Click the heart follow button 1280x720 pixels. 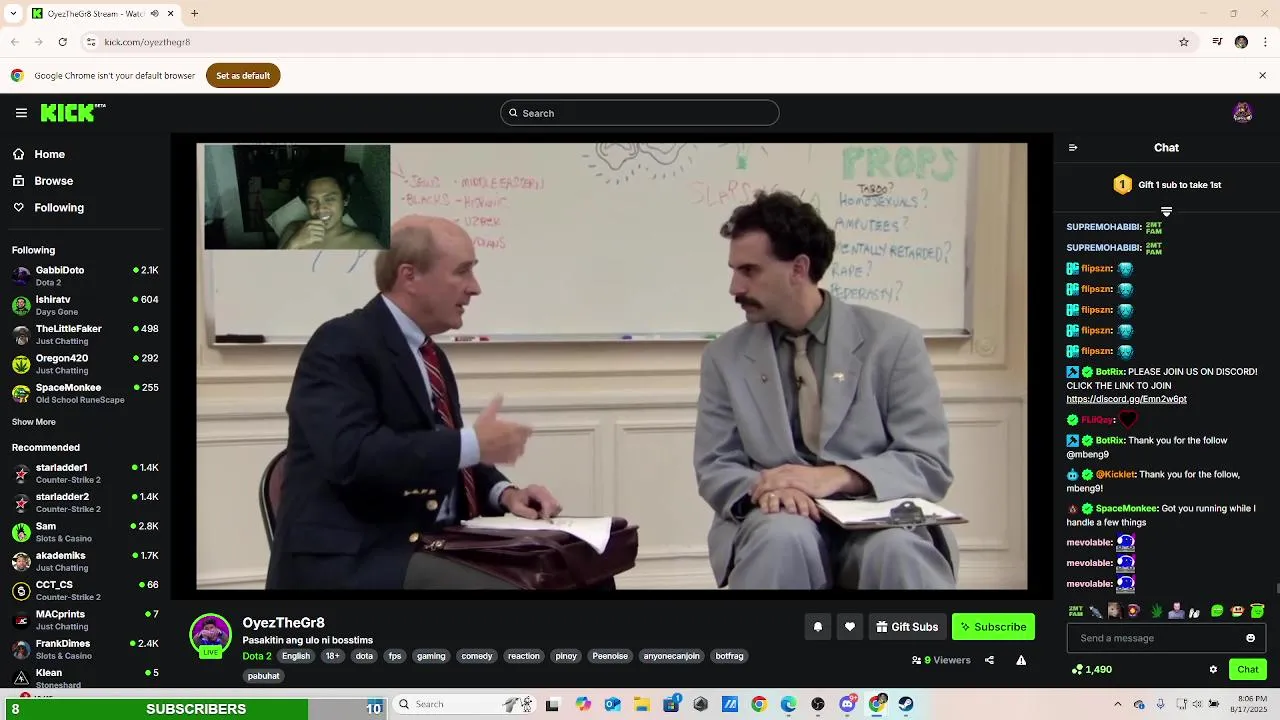(850, 627)
